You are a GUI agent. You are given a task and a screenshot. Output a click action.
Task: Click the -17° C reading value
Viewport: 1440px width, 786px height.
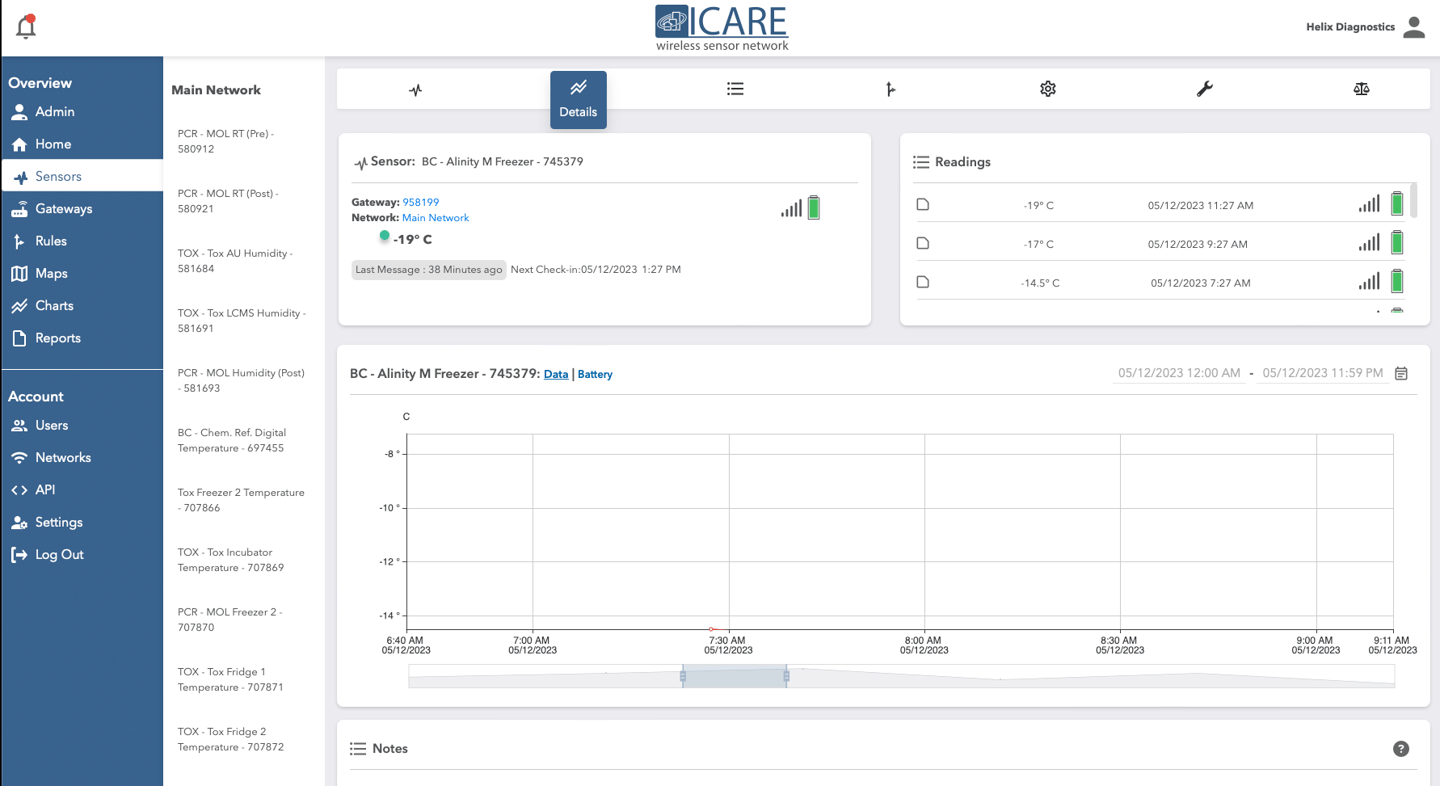[1038, 244]
